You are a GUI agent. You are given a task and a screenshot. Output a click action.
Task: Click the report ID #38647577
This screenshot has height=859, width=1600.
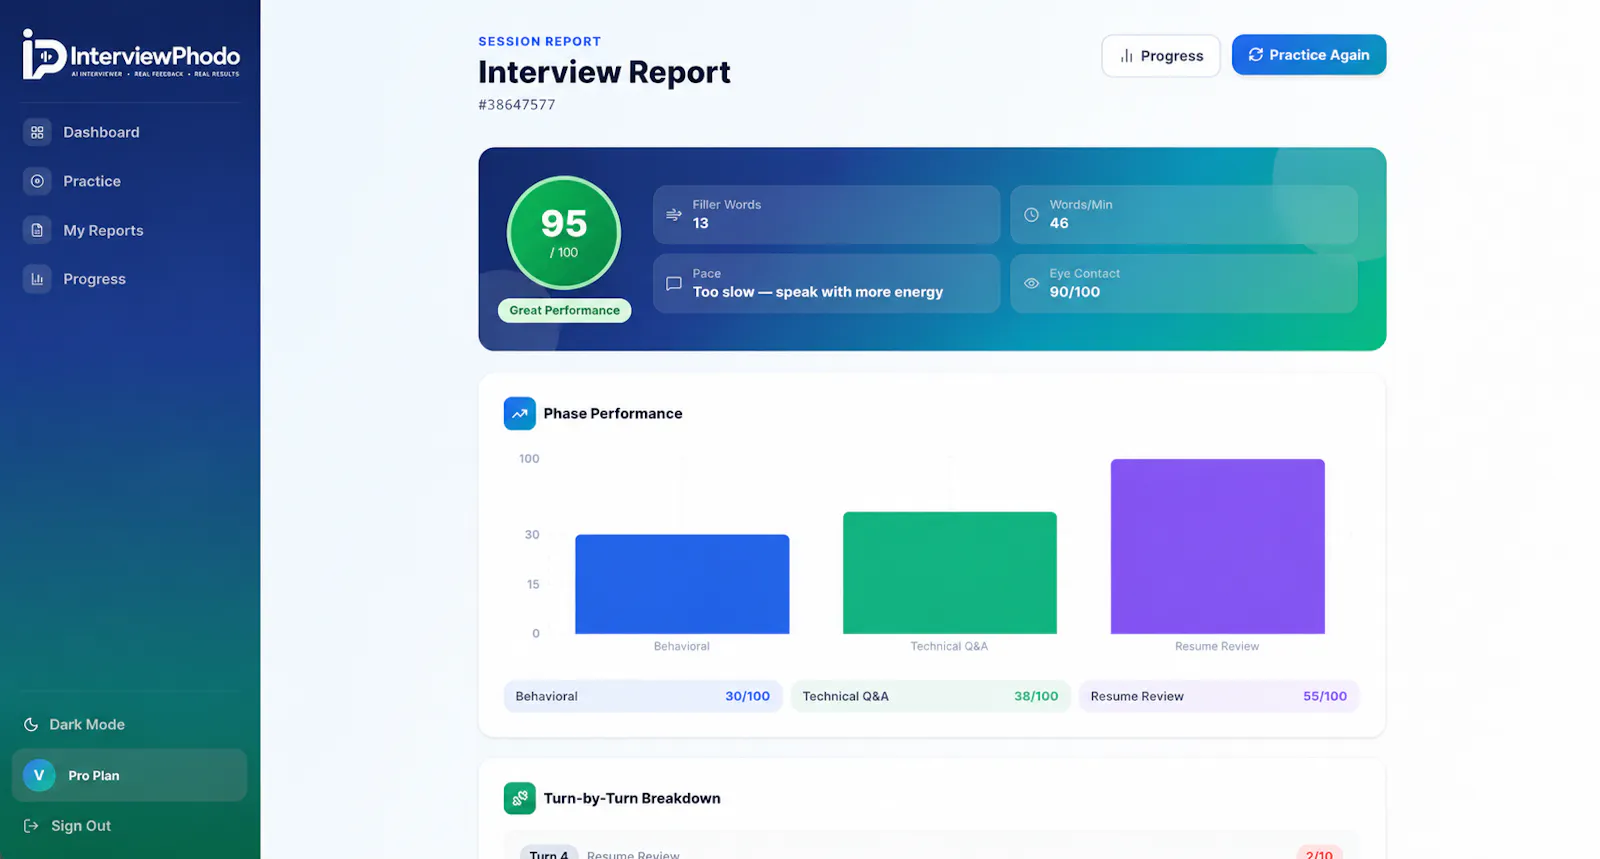(x=517, y=105)
